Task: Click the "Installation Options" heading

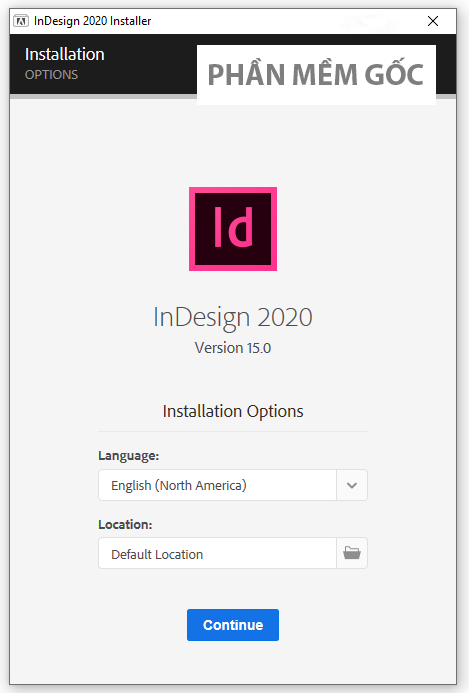Action: 233,411
